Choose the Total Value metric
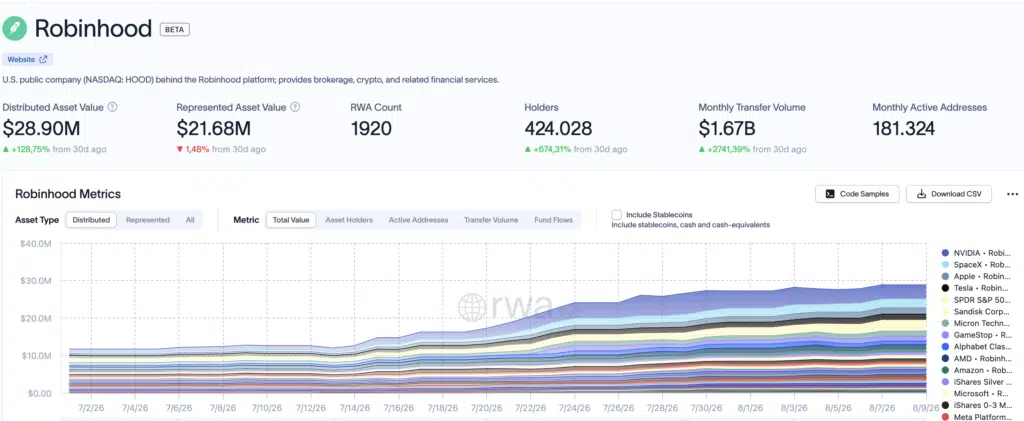The image size is (1024, 421). pos(291,220)
